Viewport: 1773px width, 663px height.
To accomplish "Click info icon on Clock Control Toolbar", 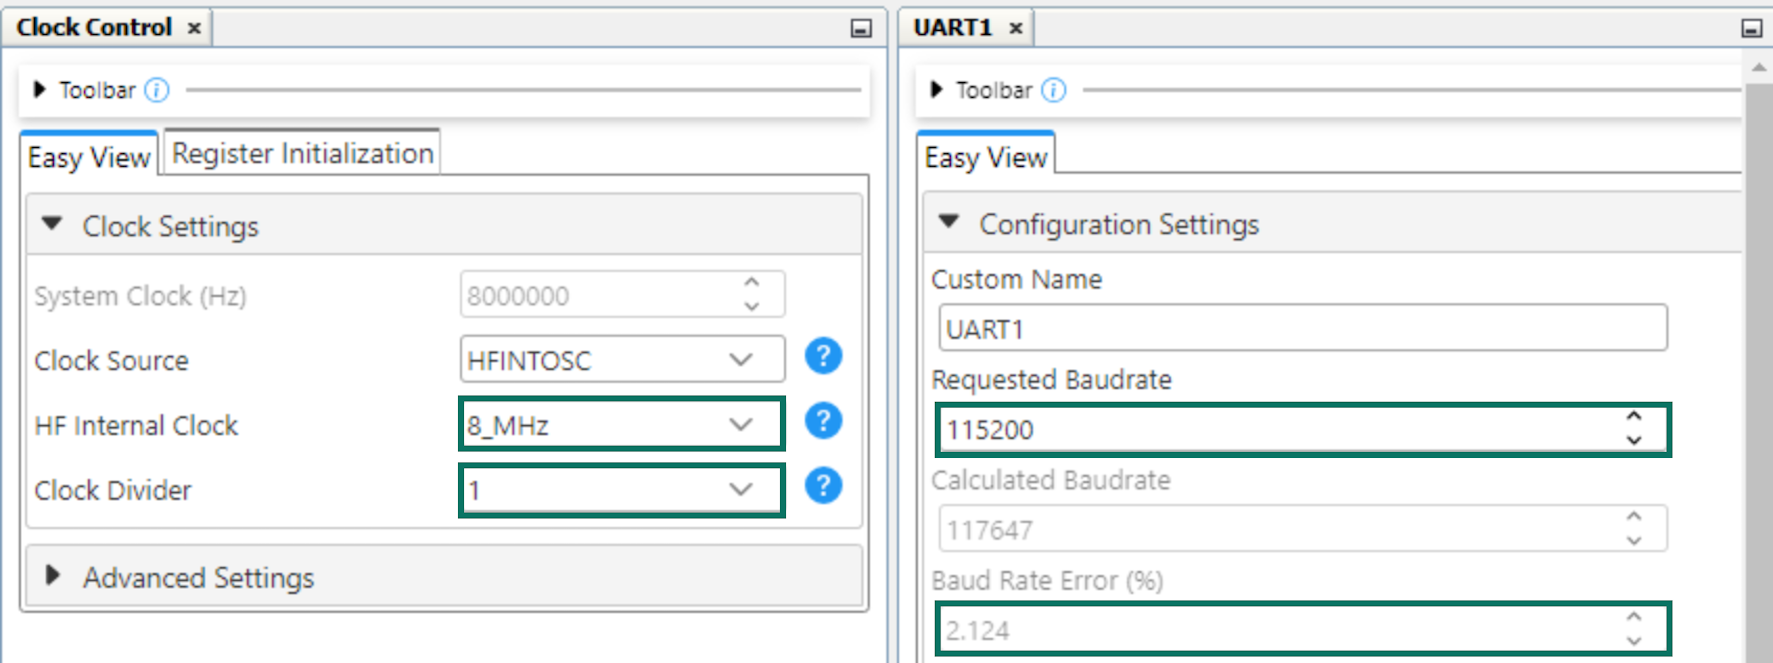I will (x=157, y=90).
